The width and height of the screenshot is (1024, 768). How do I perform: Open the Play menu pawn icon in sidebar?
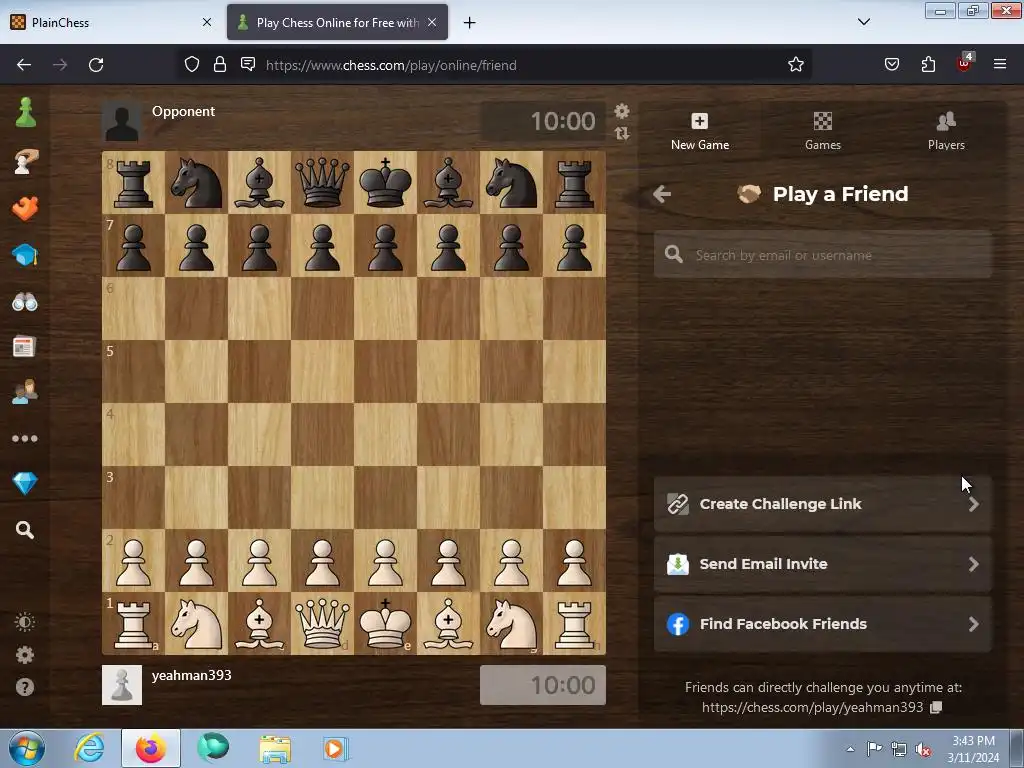[25, 112]
